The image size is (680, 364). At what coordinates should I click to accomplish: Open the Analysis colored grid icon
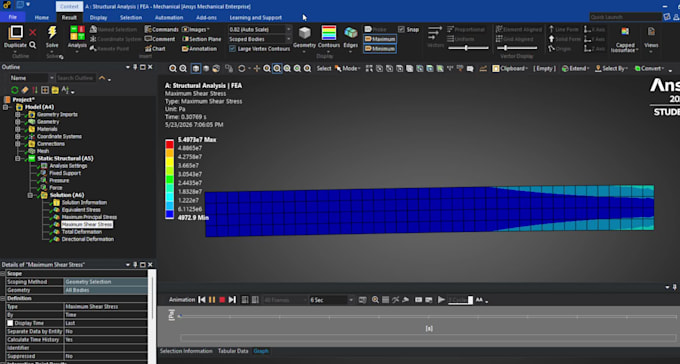(x=77, y=33)
